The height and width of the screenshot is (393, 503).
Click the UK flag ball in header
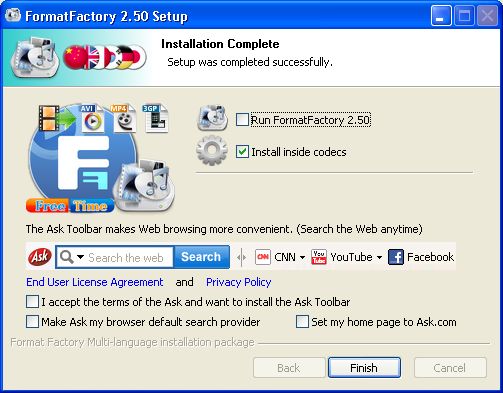coord(94,57)
